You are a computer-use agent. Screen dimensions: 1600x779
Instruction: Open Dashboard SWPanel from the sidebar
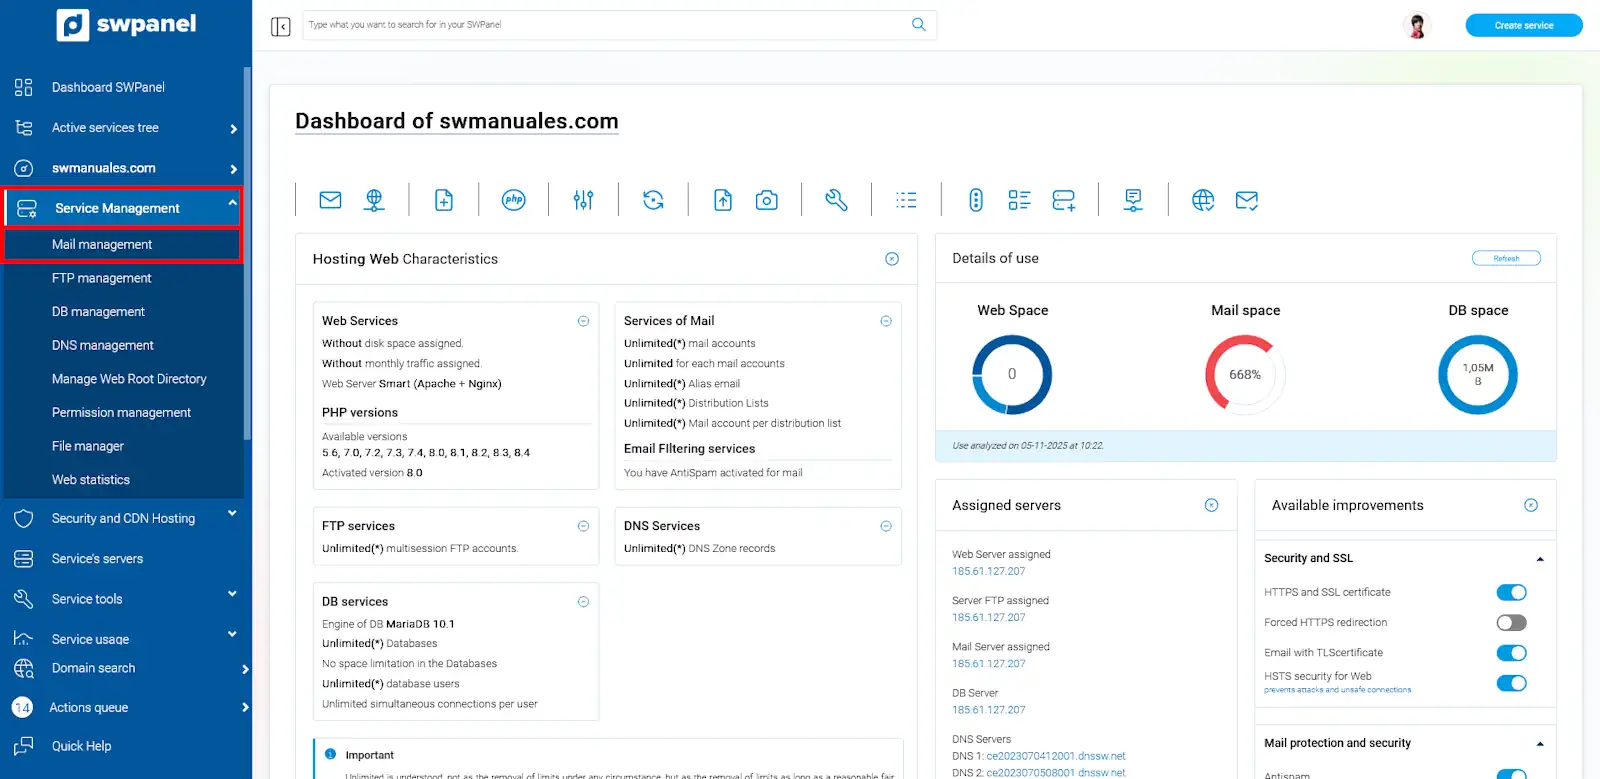(108, 87)
